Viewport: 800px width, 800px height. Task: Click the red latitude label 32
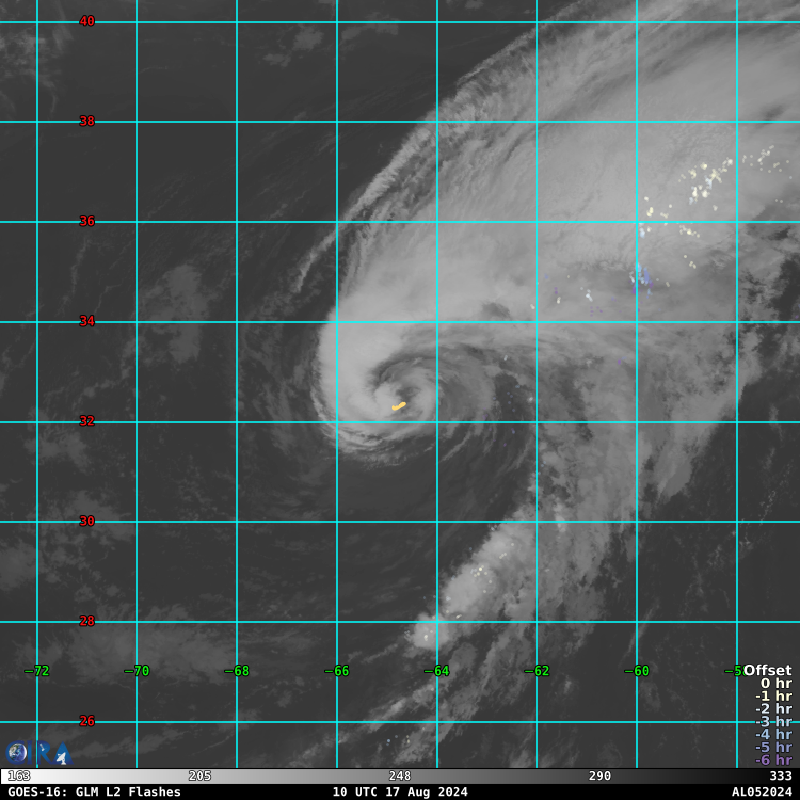click(x=87, y=421)
